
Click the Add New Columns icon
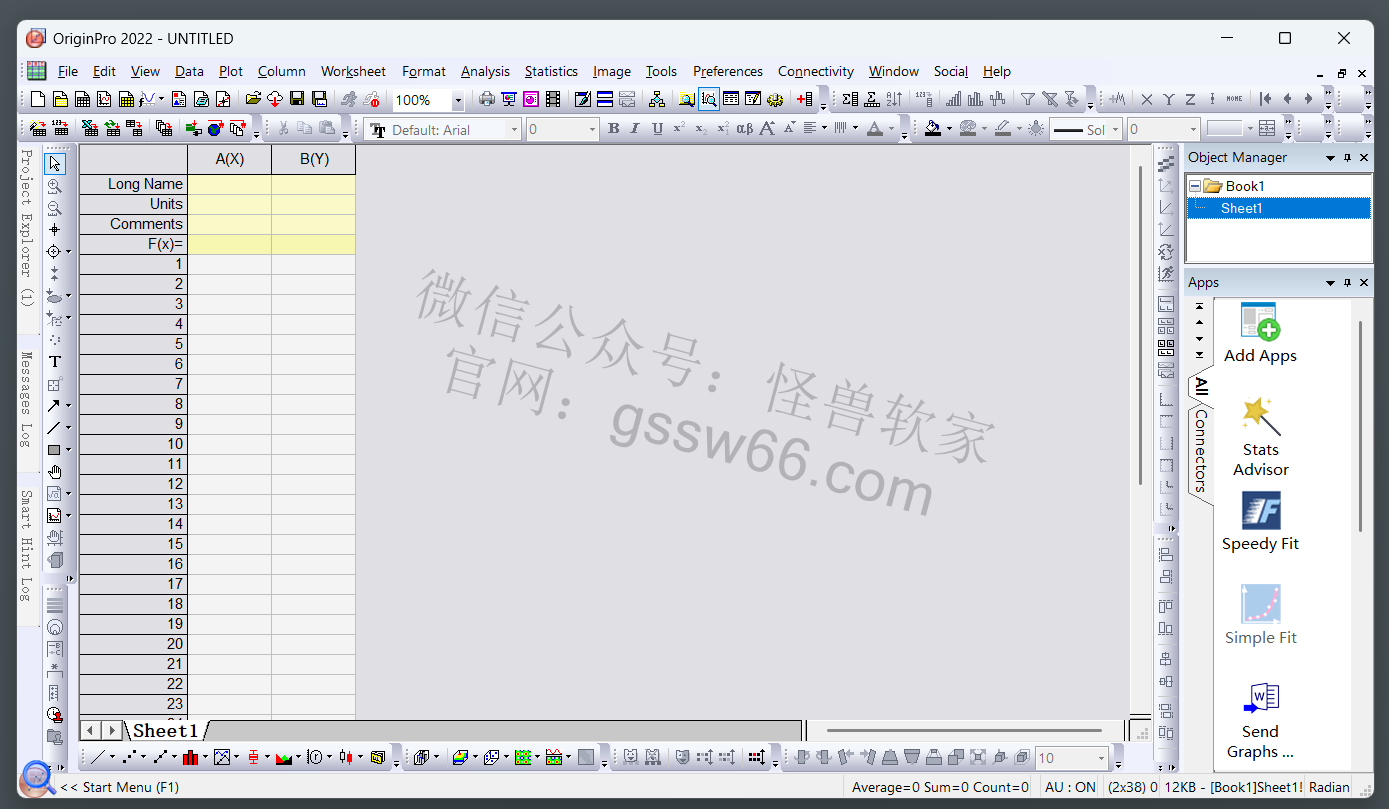tap(805, 99)
